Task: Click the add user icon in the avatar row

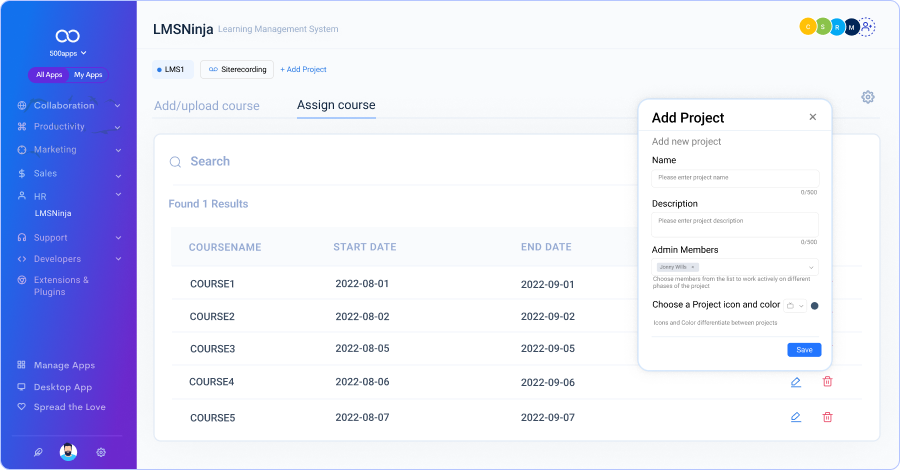Action: [x=867, y=28]
